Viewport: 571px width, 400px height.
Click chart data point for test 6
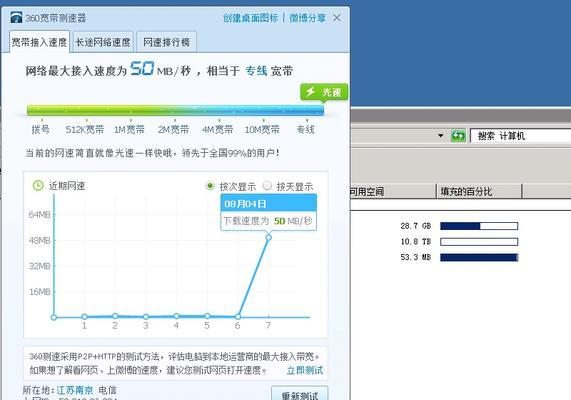tap(237, 317)
